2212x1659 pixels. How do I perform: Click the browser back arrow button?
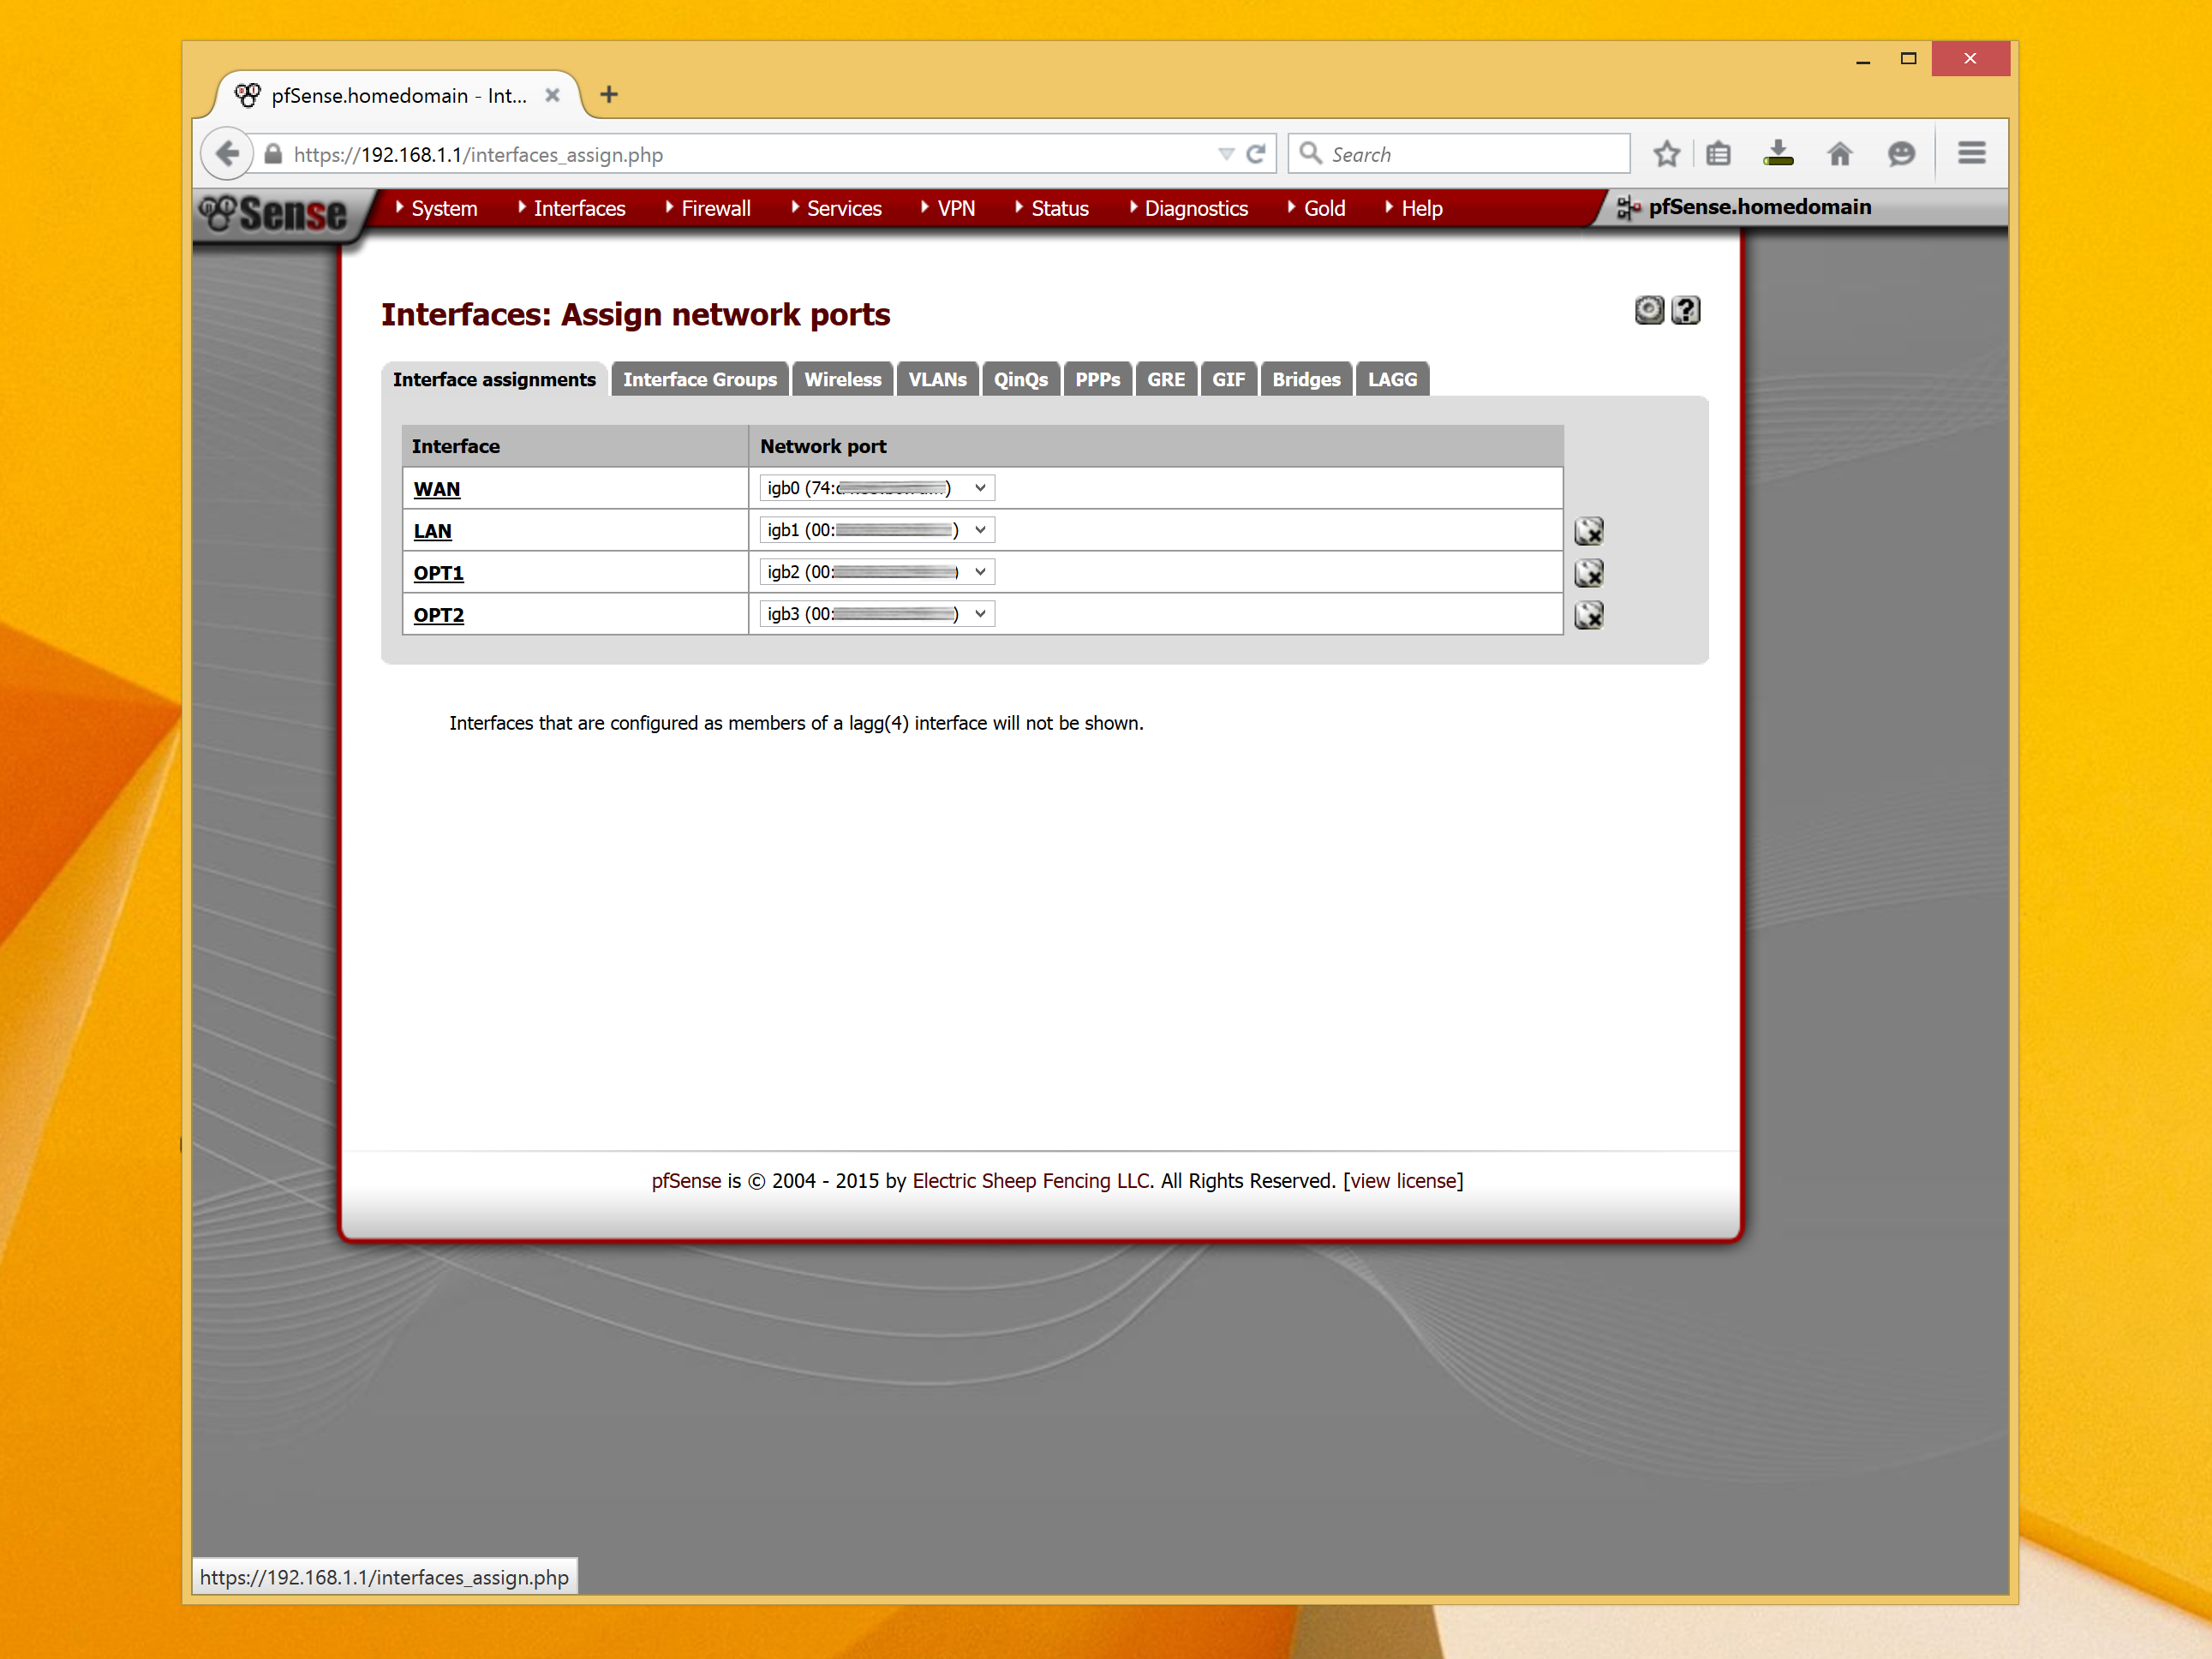[x=227, y=154]
